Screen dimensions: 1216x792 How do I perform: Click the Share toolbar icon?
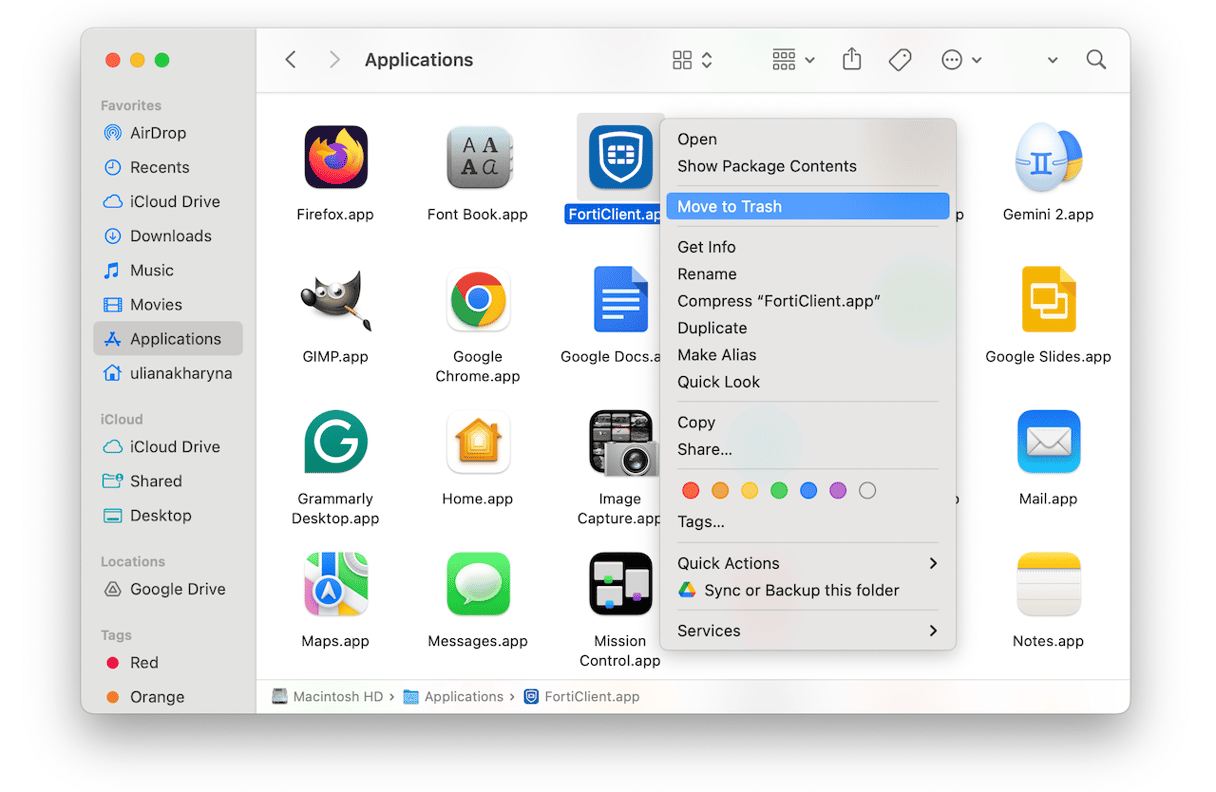[x=851, y=60]
